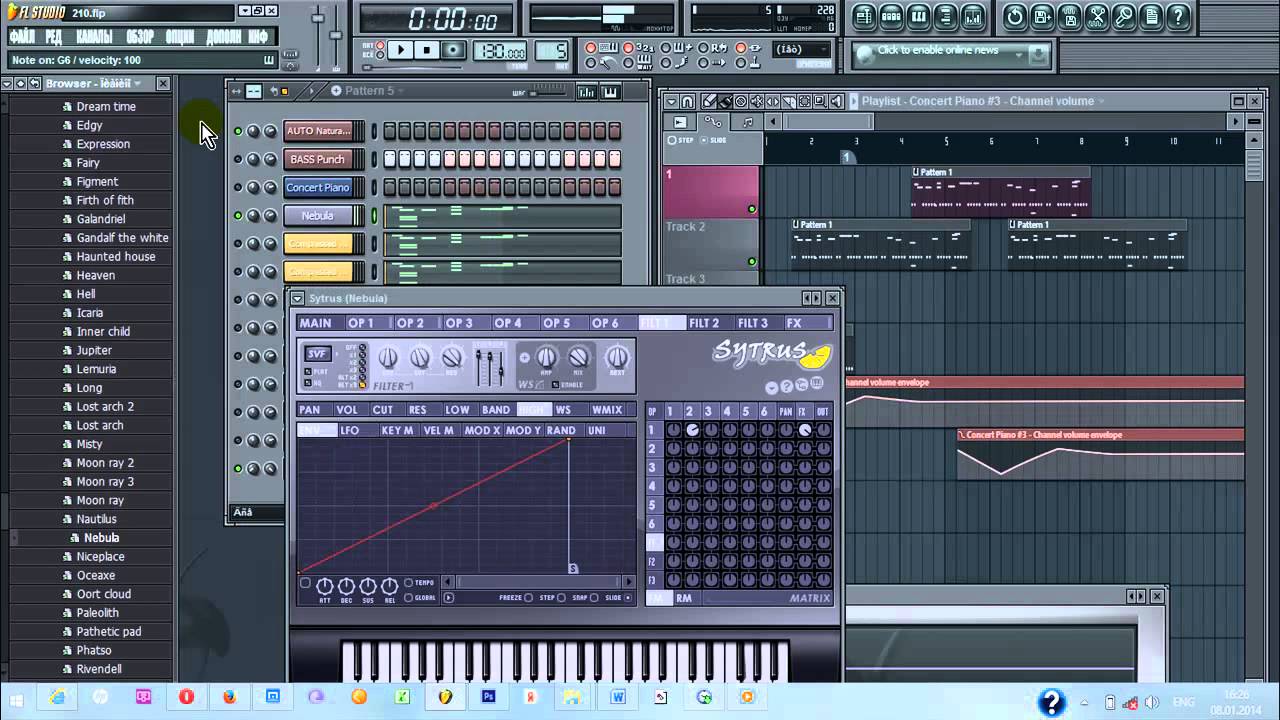Start playback with the transport Play button
This screenshot has height=720, width=1280.
pos(399,50)
